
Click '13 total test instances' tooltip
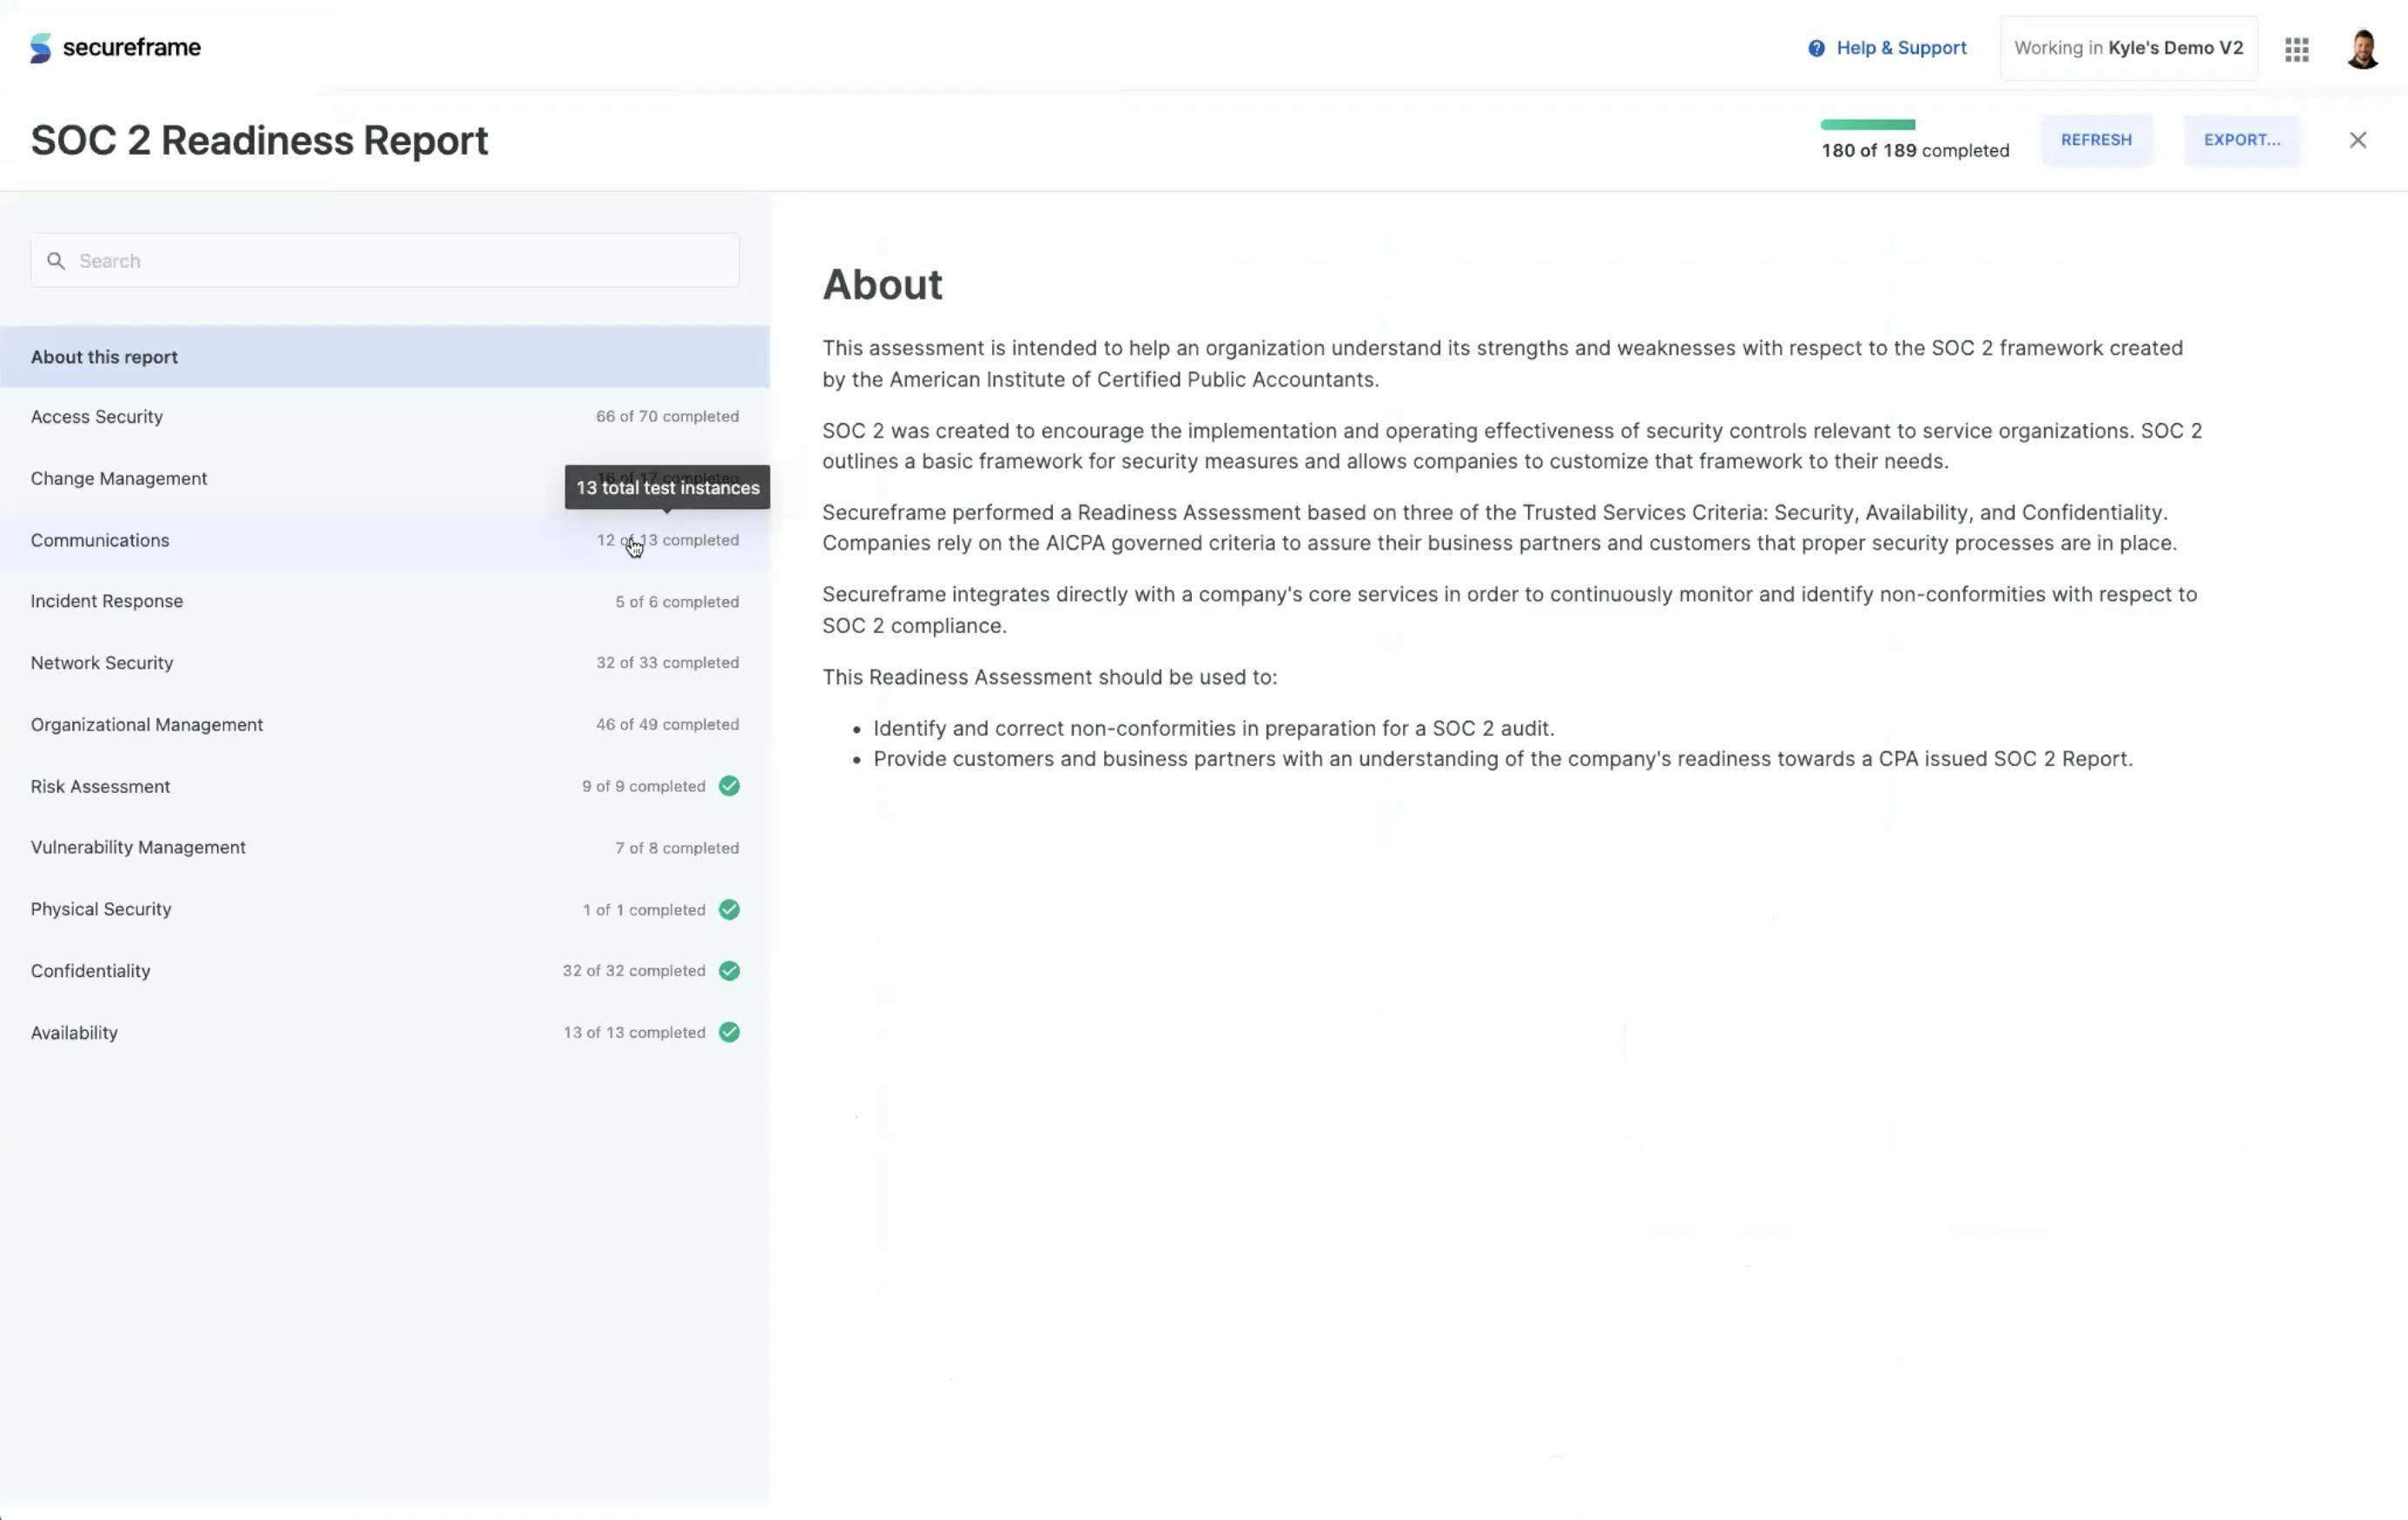click(x=667, y=487)
